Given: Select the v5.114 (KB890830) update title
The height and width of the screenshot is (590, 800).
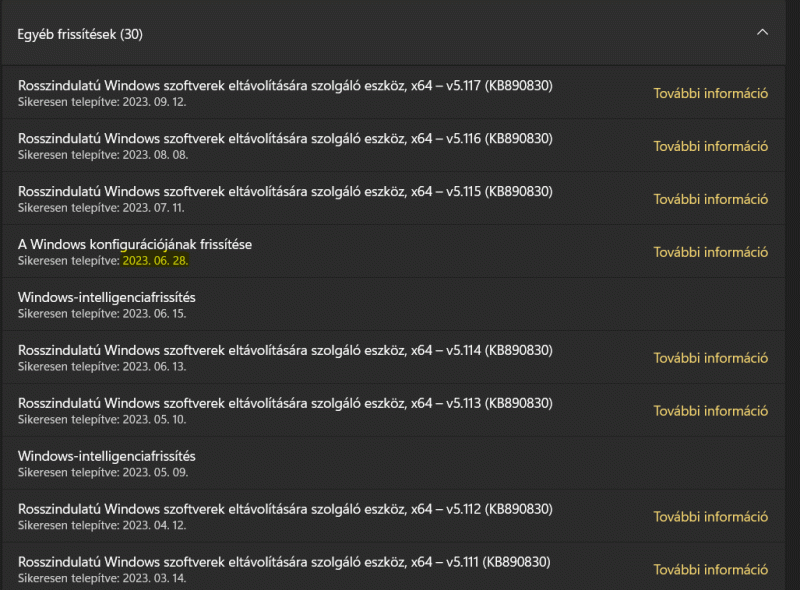Looking at the screenshot, I should click(x=285, y=350).
